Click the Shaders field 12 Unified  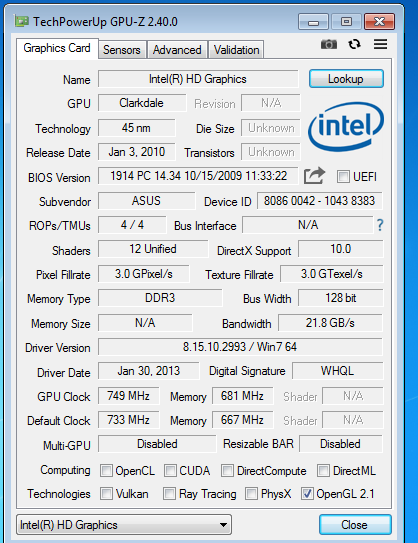click(153, 249)
